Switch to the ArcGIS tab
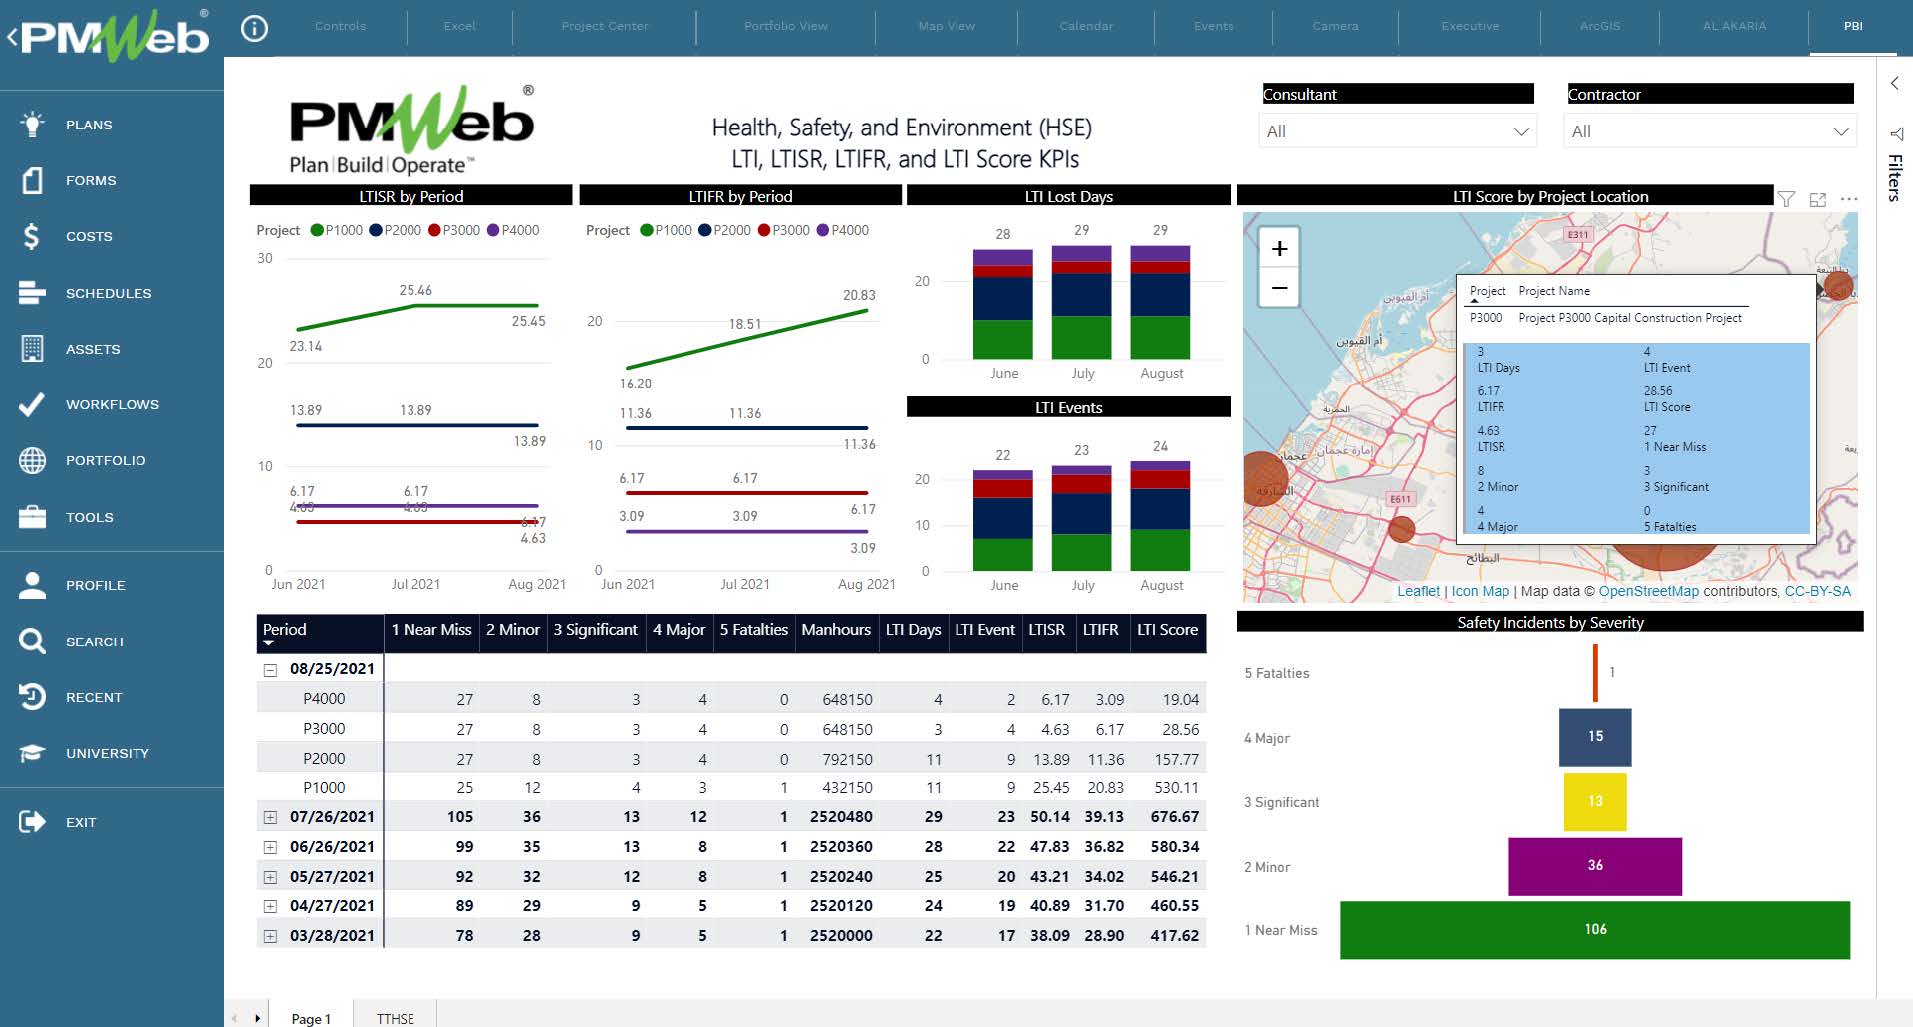This screenshot has height=1027, width=1913. tap(1600, 26)
